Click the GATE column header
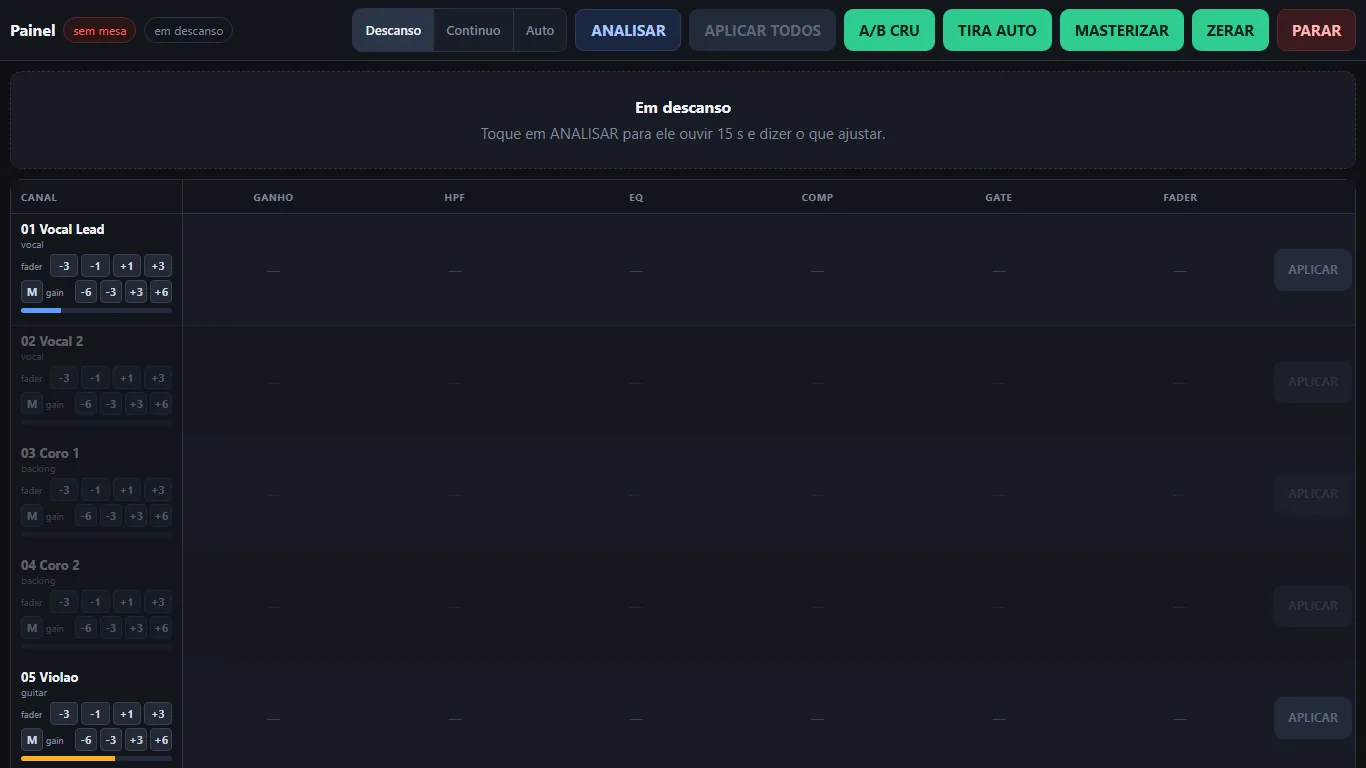1366x768 pixels. 998,197
